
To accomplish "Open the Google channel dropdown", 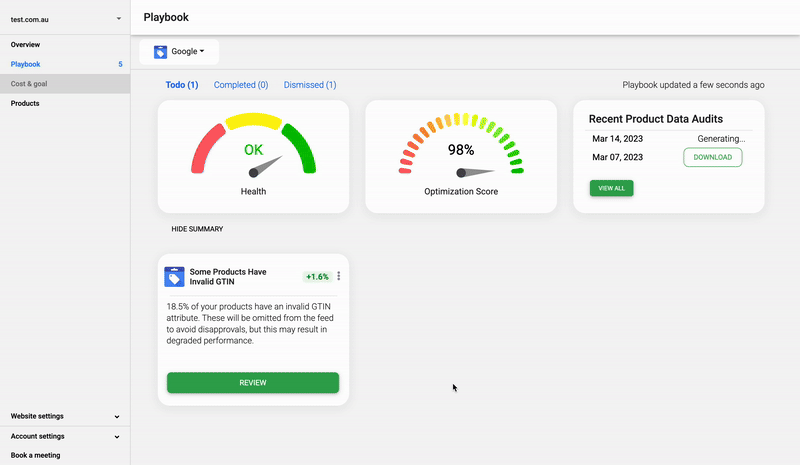I will [187, 51].
